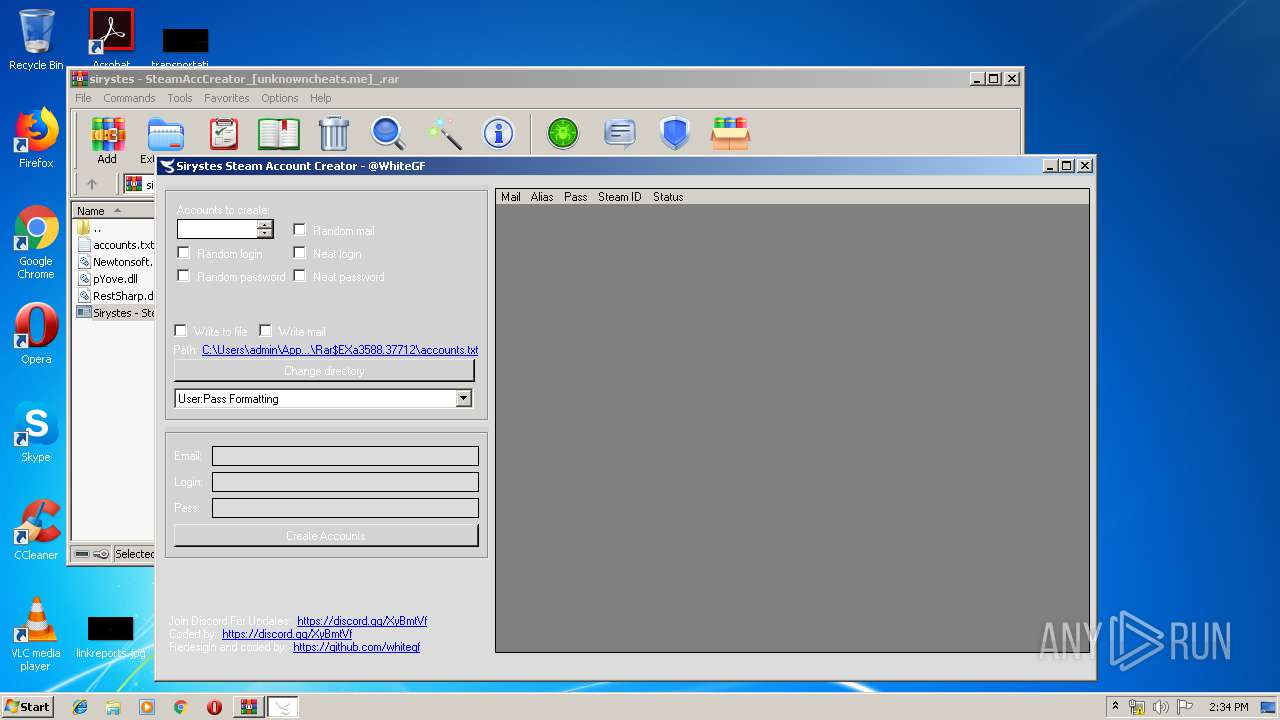
Task: Open the Join Discord For Updates link
Action: coord(362,621)
